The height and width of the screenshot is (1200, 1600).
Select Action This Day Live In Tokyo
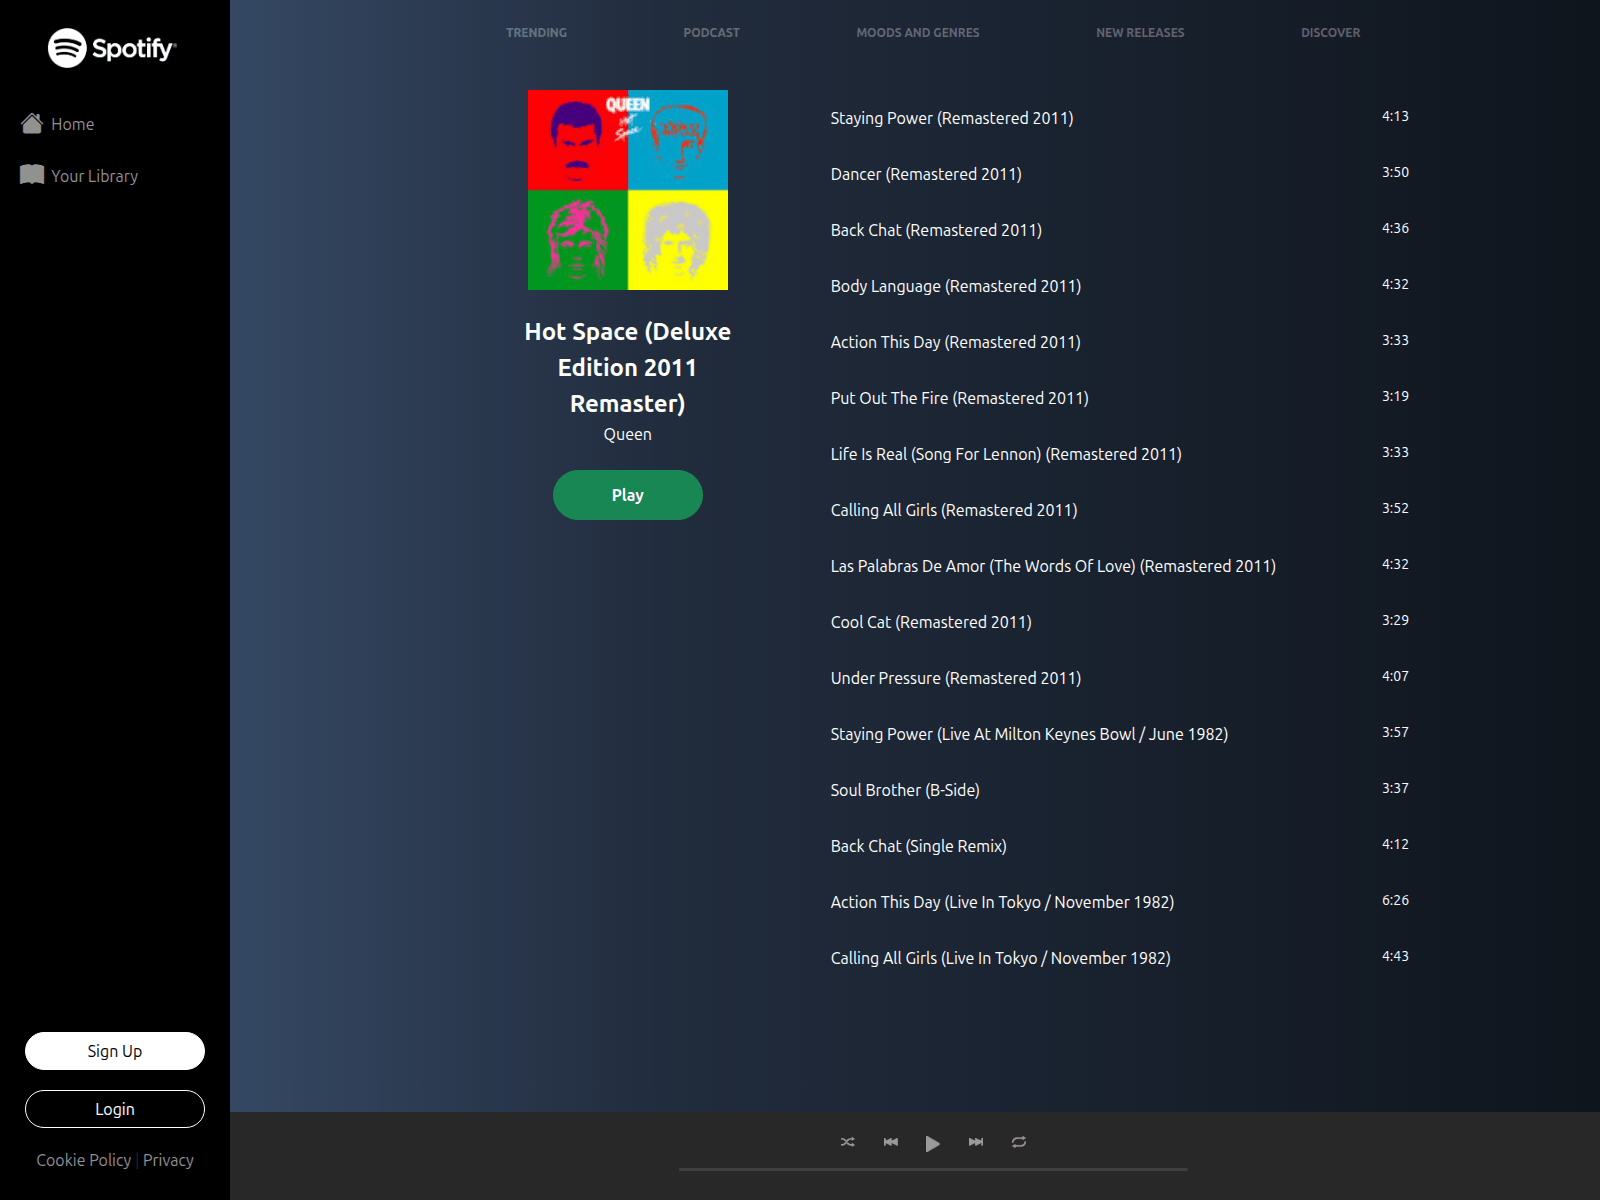[1002, 902]
